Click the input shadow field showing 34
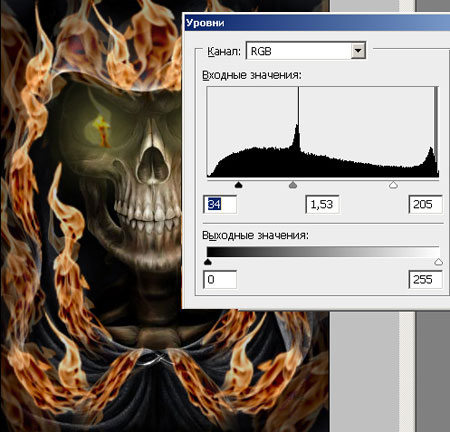The height and width of the screenshot is (432, 450). pos(220,204)
